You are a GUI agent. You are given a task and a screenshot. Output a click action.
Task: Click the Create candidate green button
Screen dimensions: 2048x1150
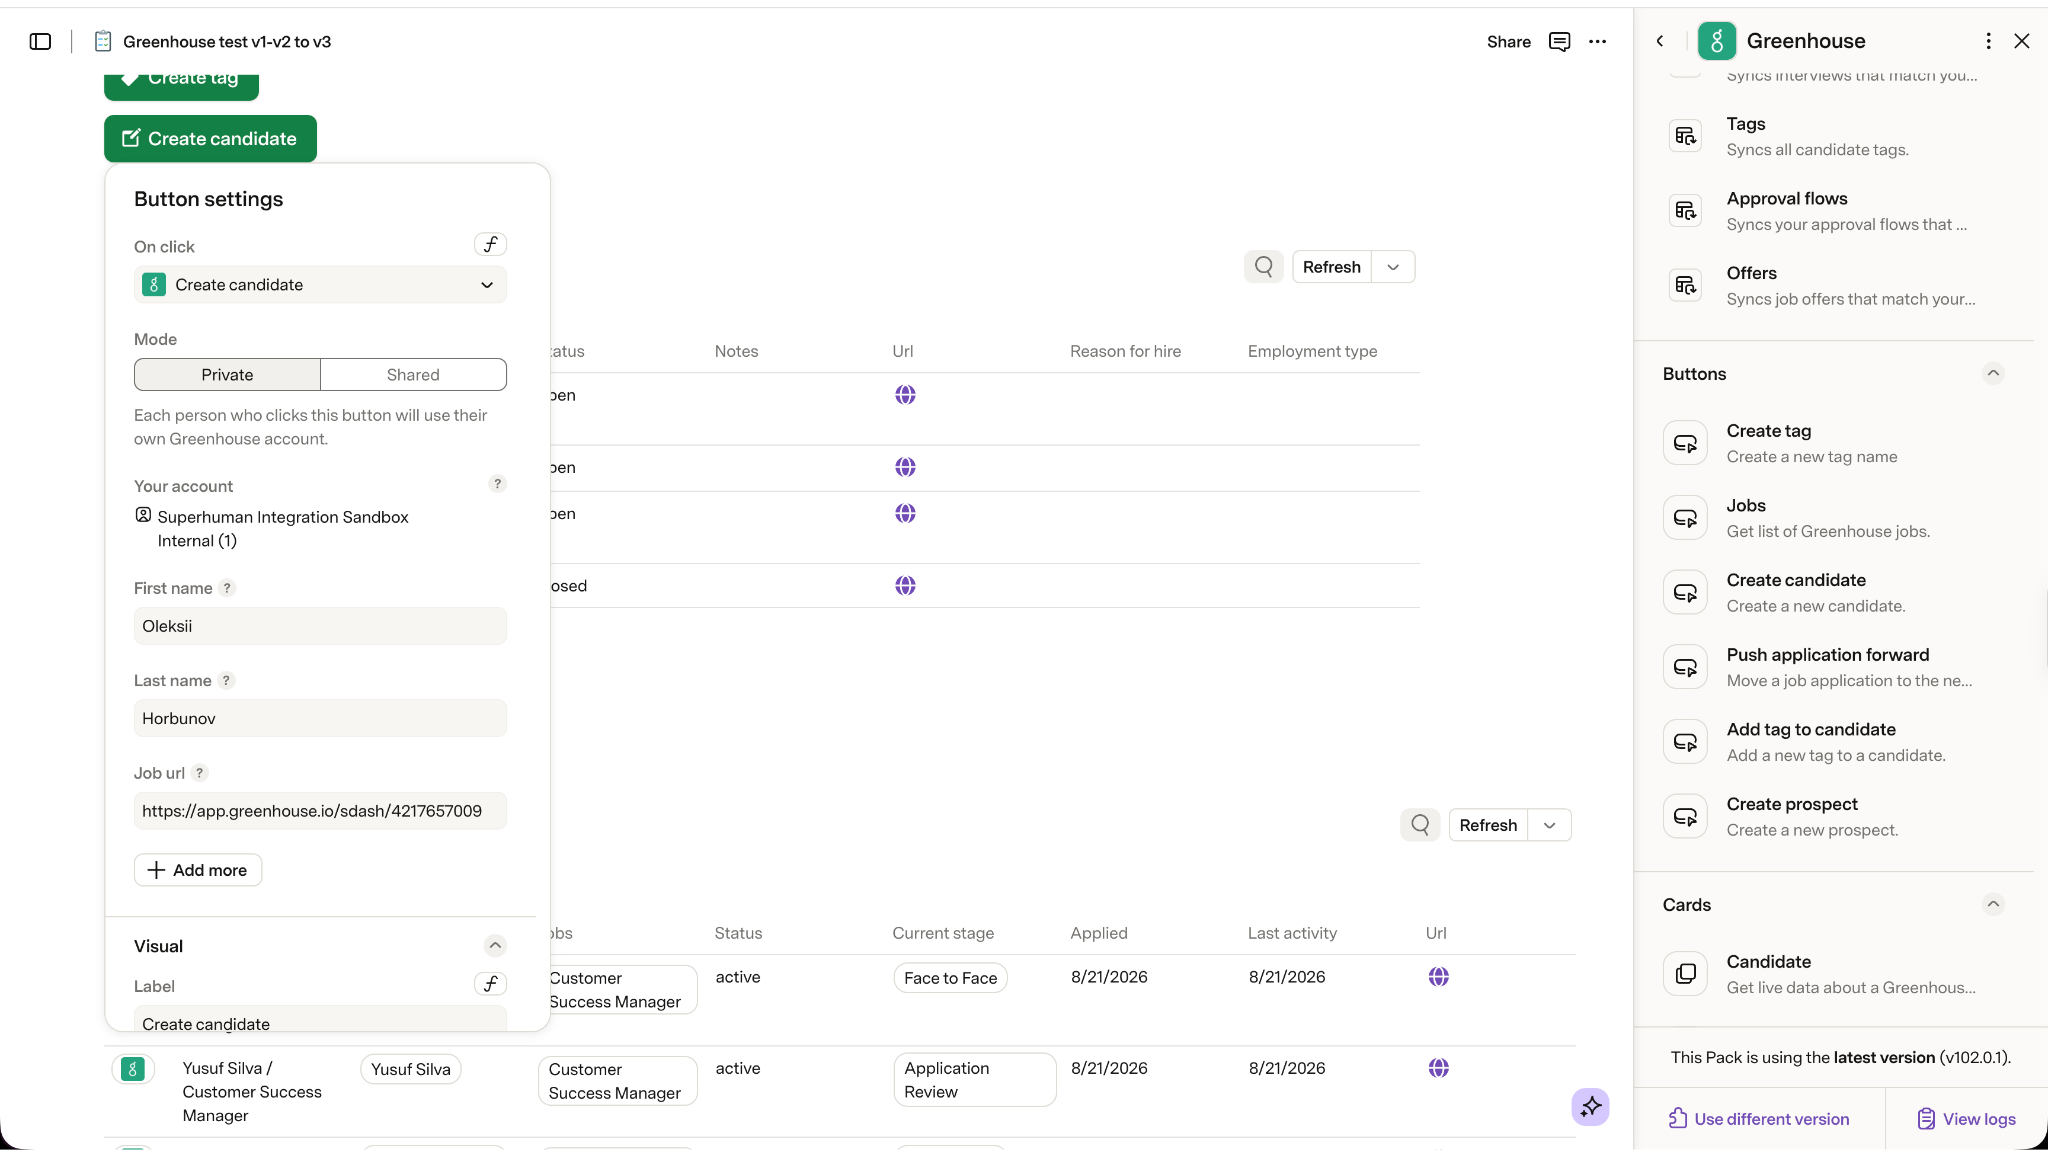pos(210,139)
